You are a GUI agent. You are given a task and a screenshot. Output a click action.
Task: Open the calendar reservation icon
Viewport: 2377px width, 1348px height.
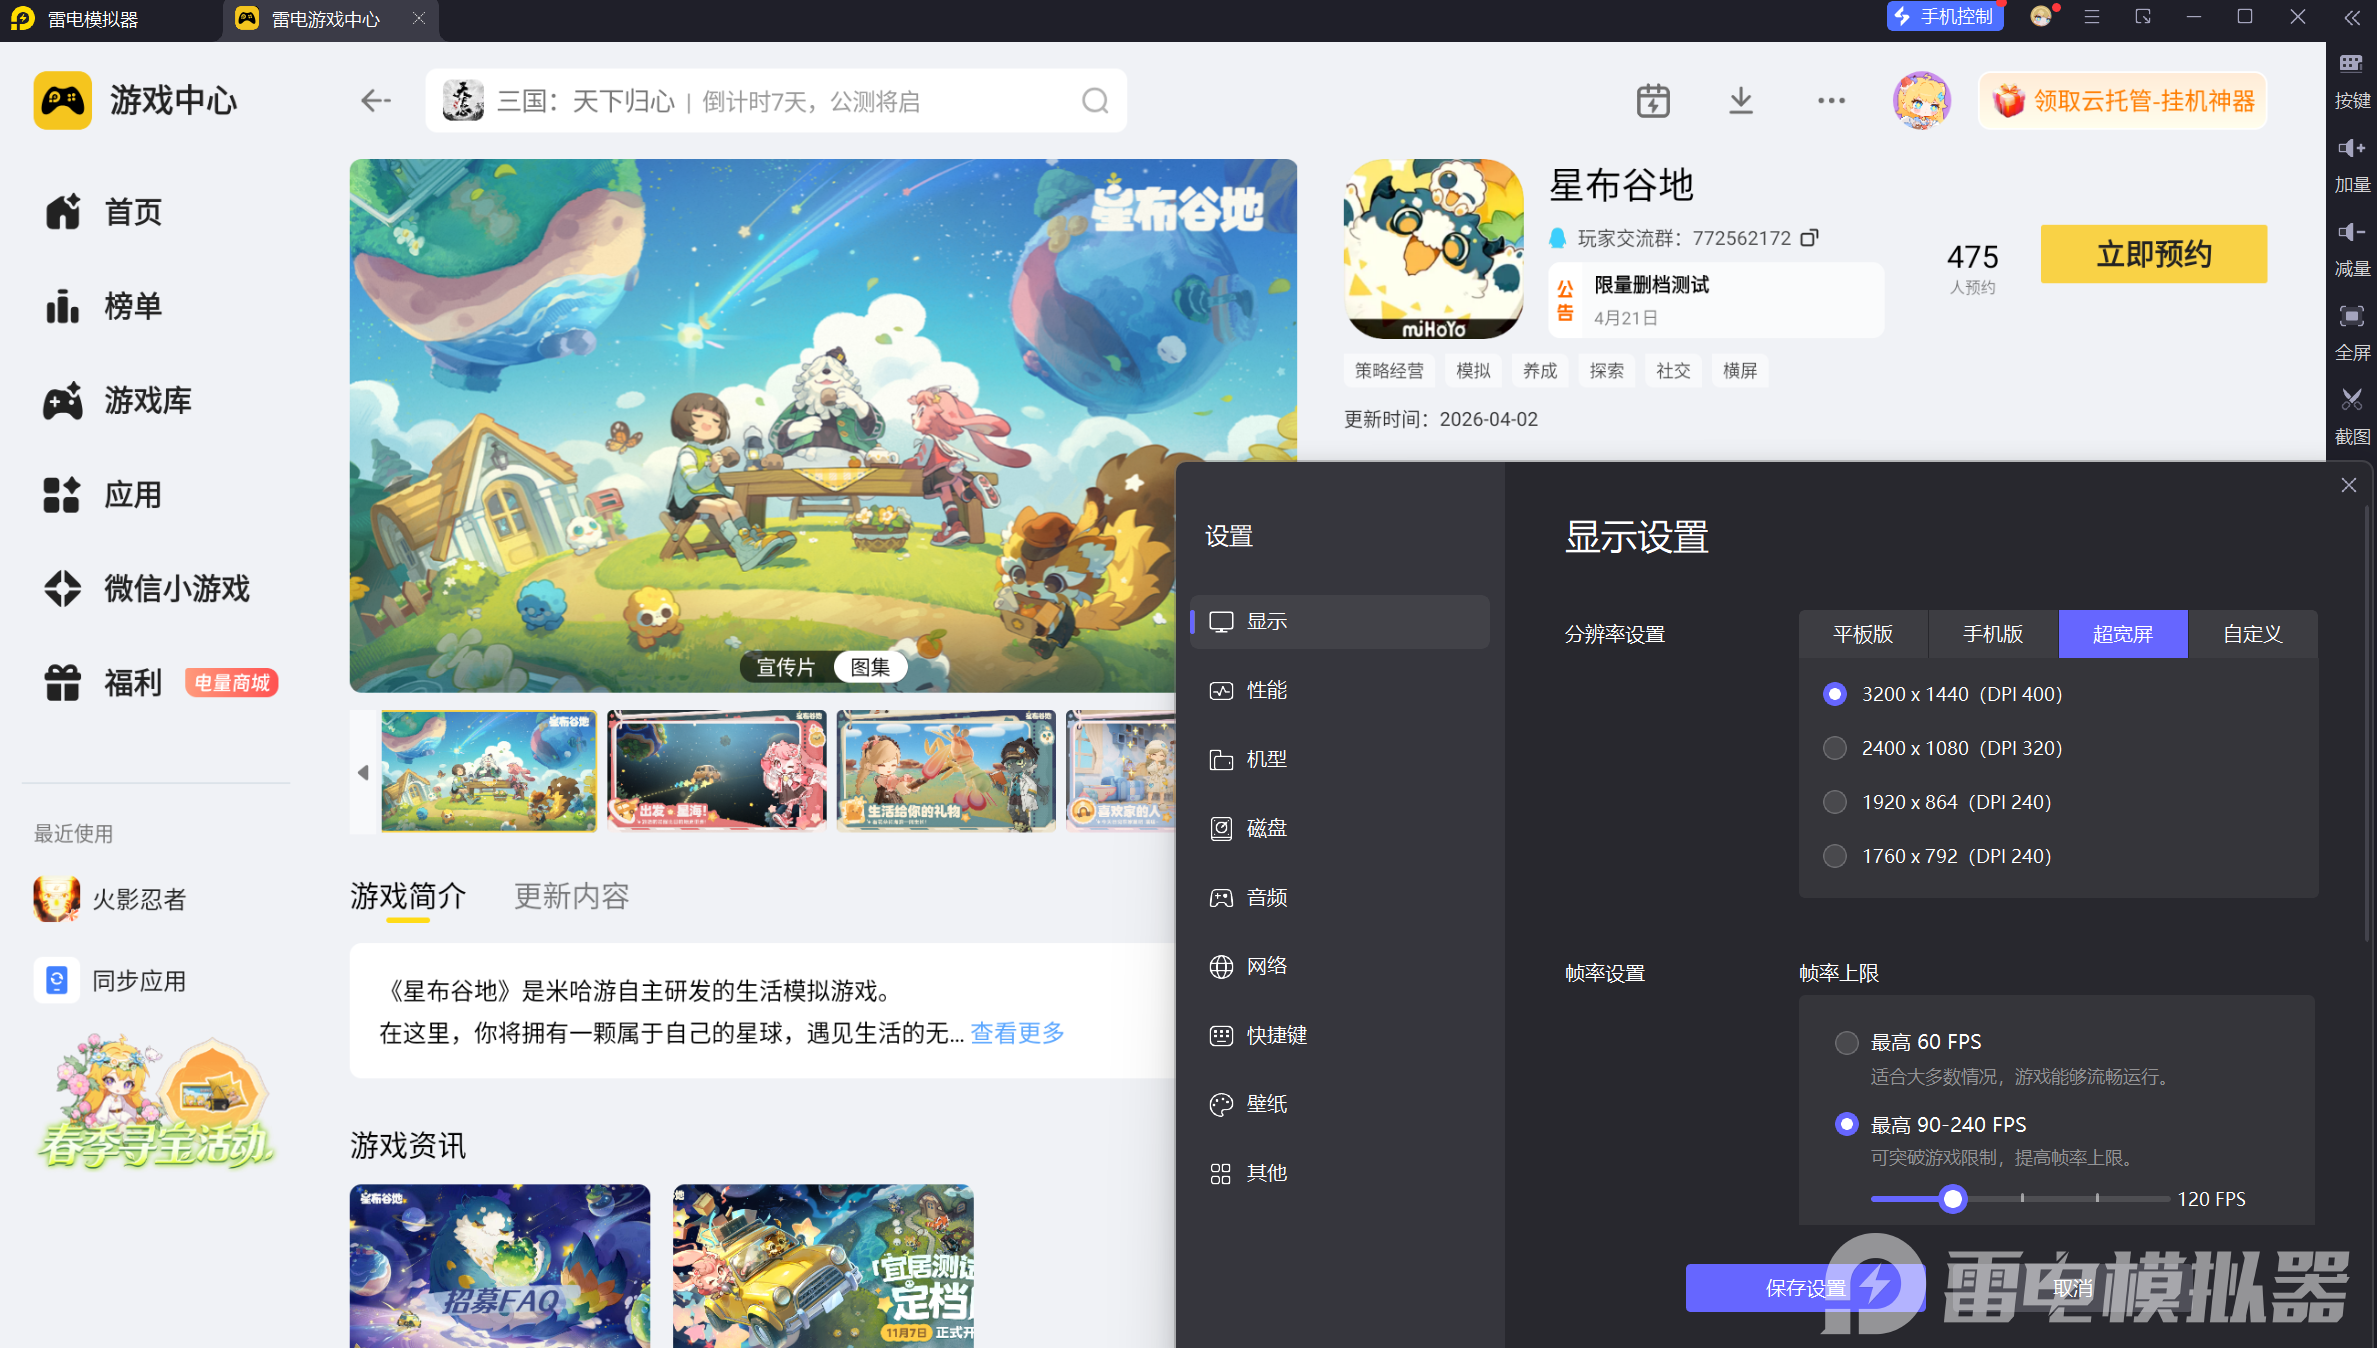pos(1653,101)
